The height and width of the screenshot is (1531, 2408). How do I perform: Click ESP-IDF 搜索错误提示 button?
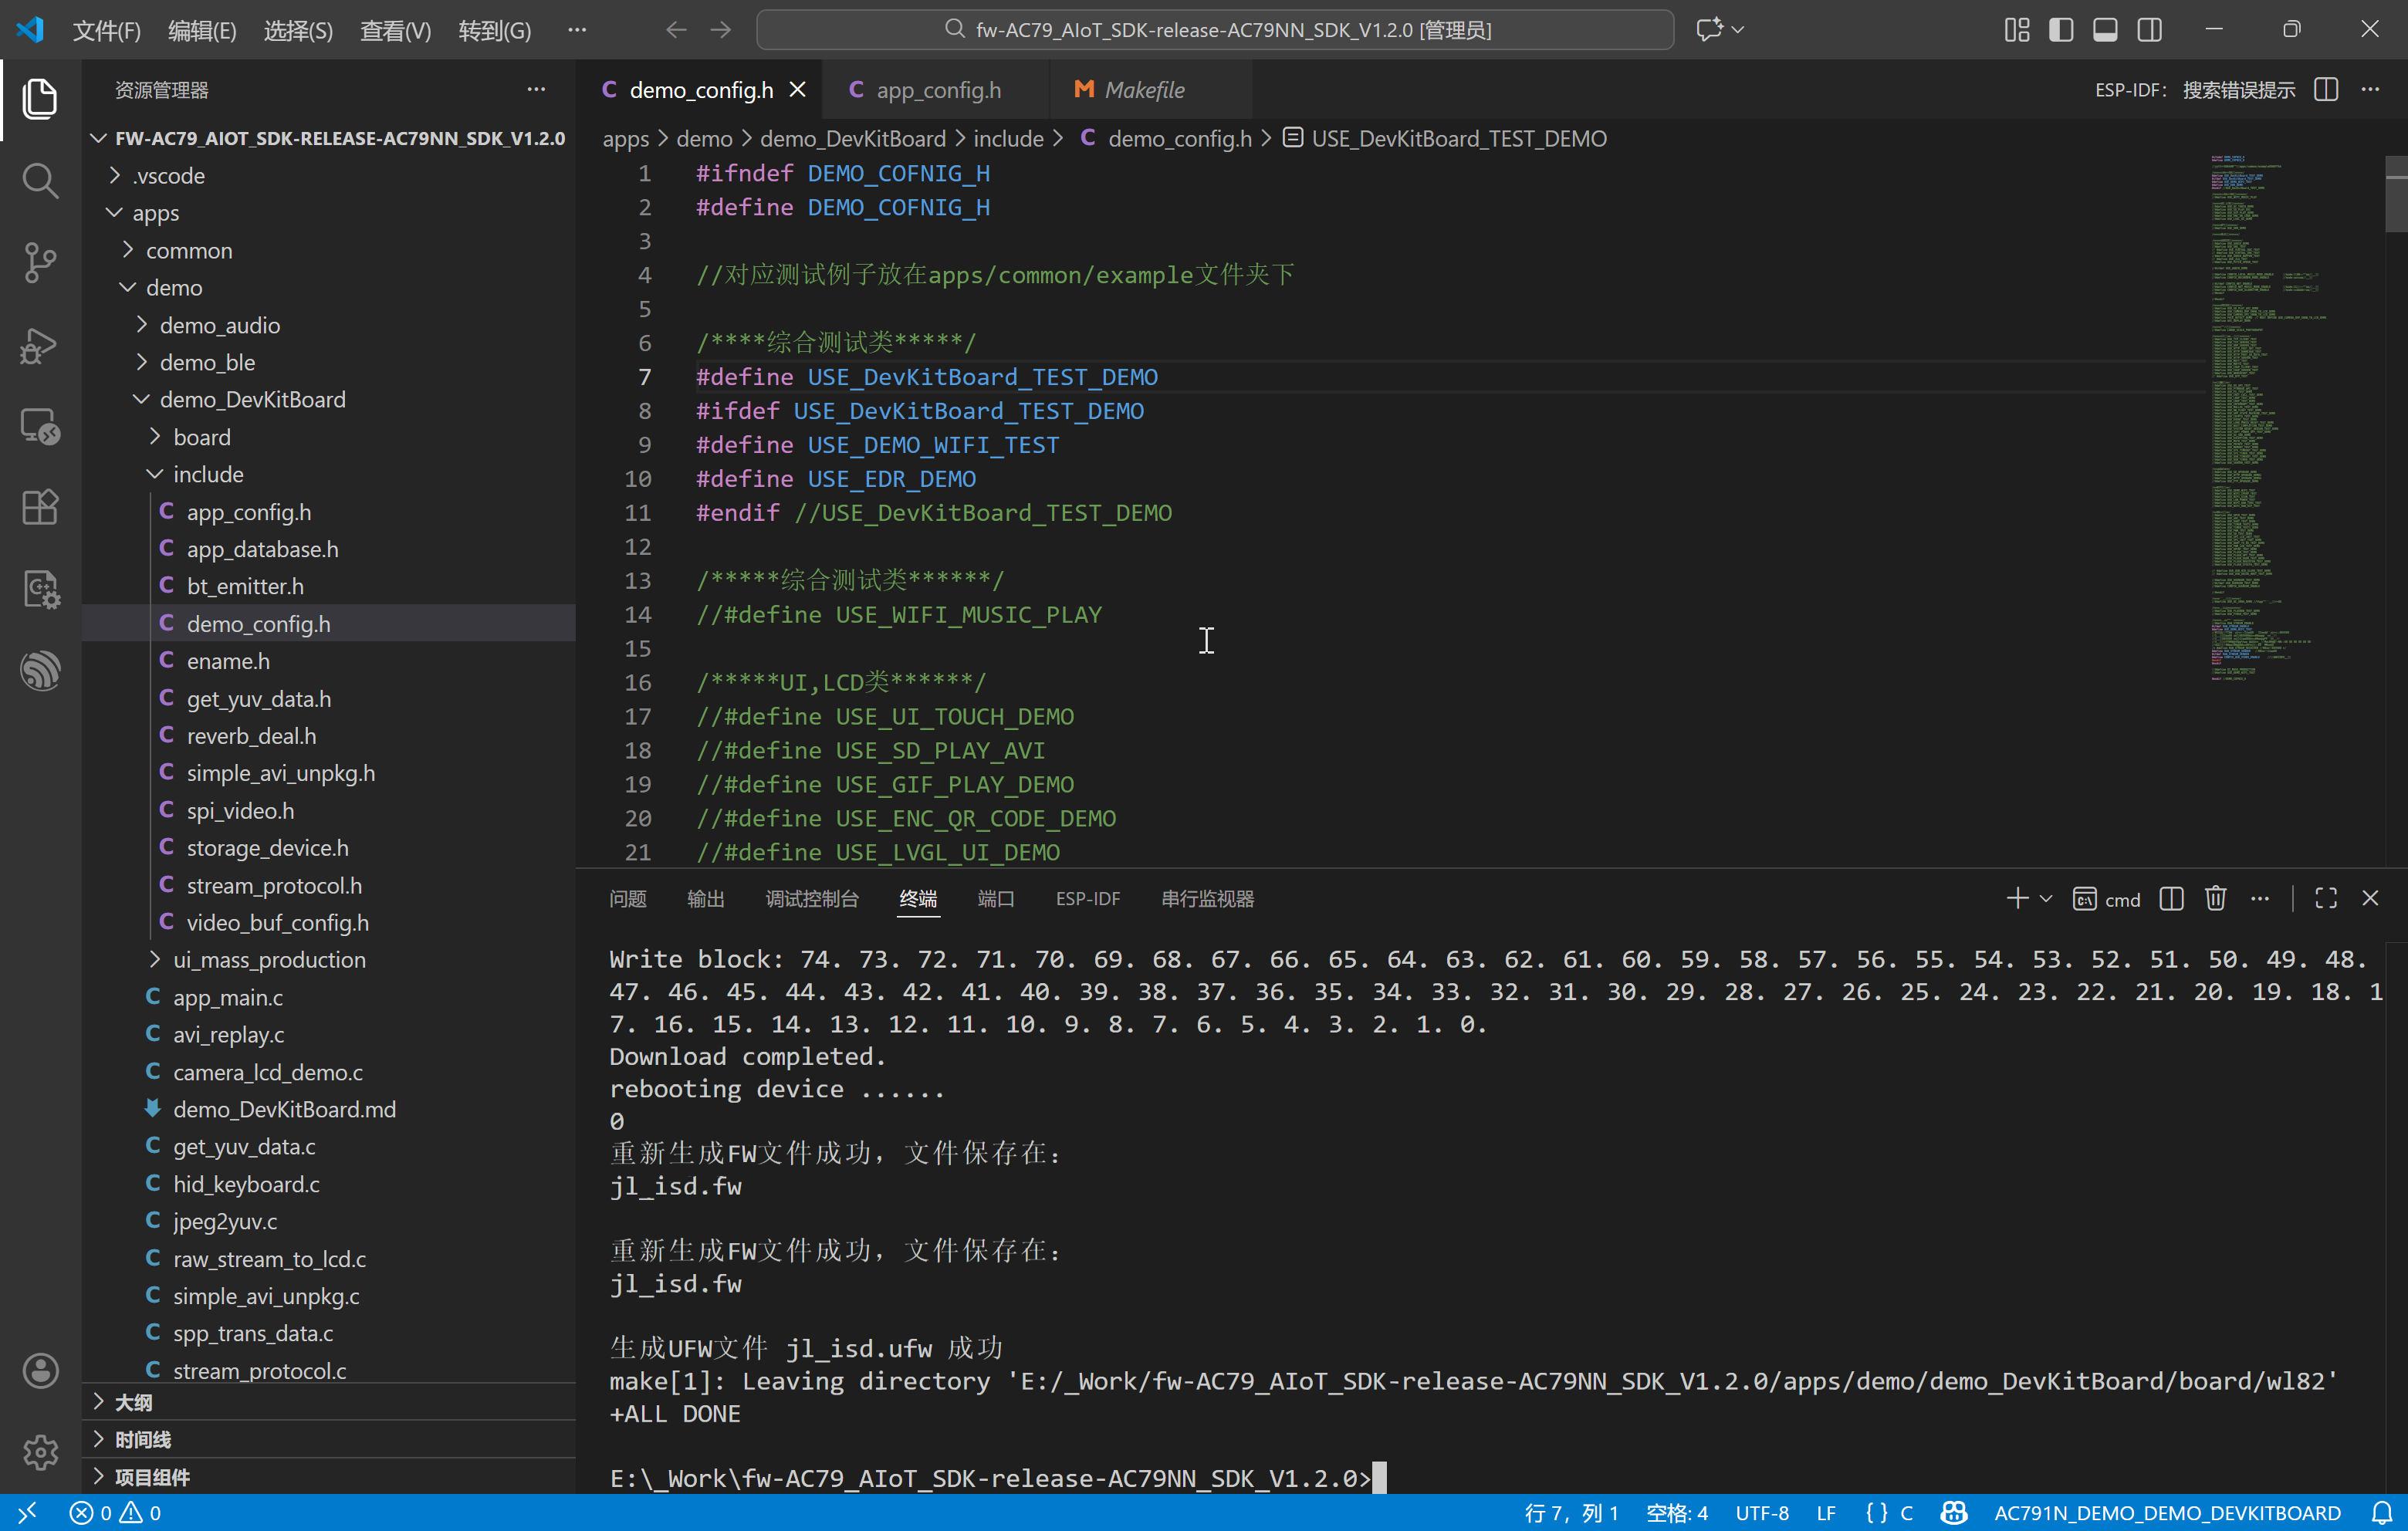[x=2194, y=89]
